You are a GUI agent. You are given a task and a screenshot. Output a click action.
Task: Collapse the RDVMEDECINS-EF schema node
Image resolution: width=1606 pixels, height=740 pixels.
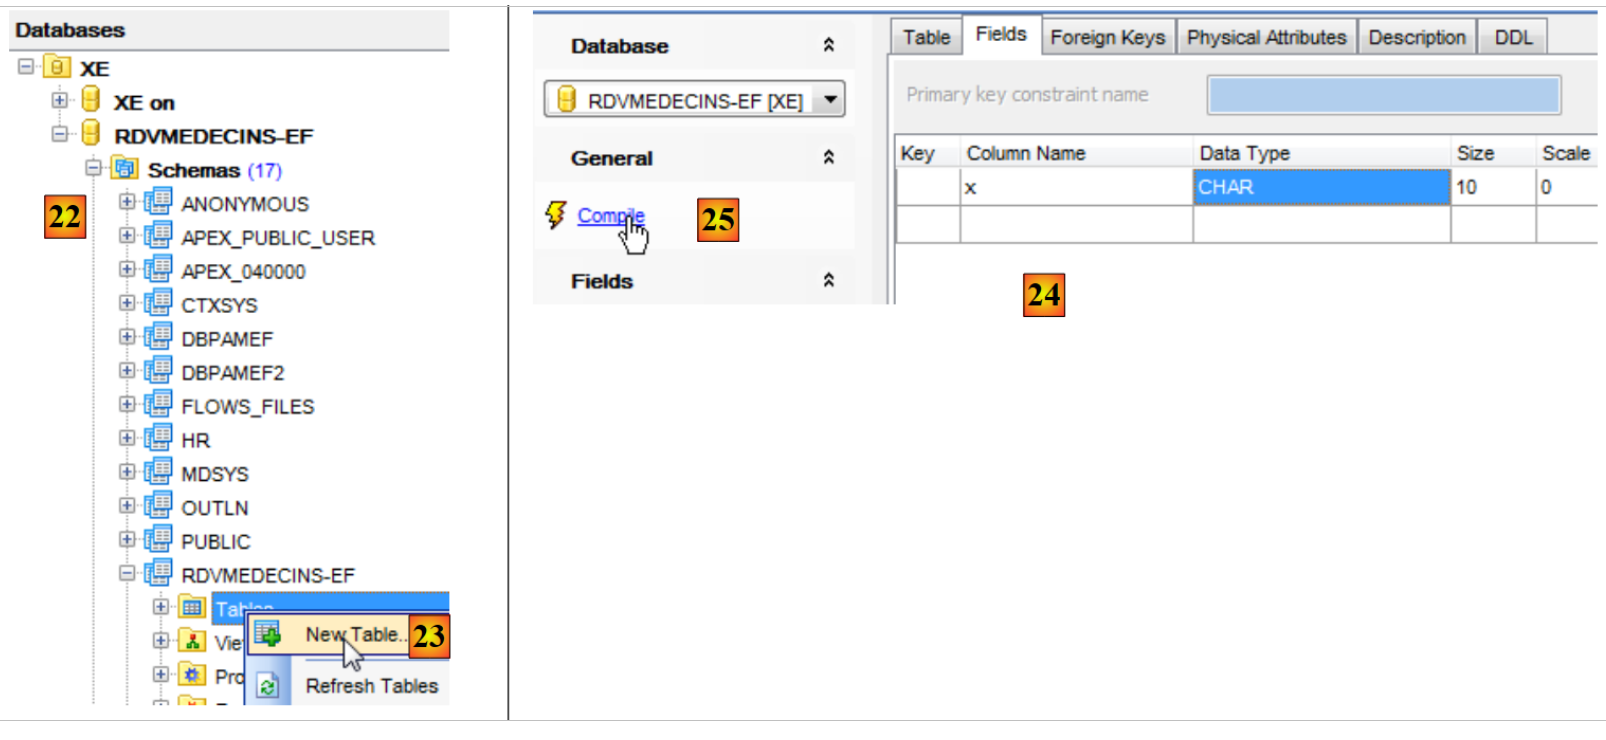pos(127,574)
